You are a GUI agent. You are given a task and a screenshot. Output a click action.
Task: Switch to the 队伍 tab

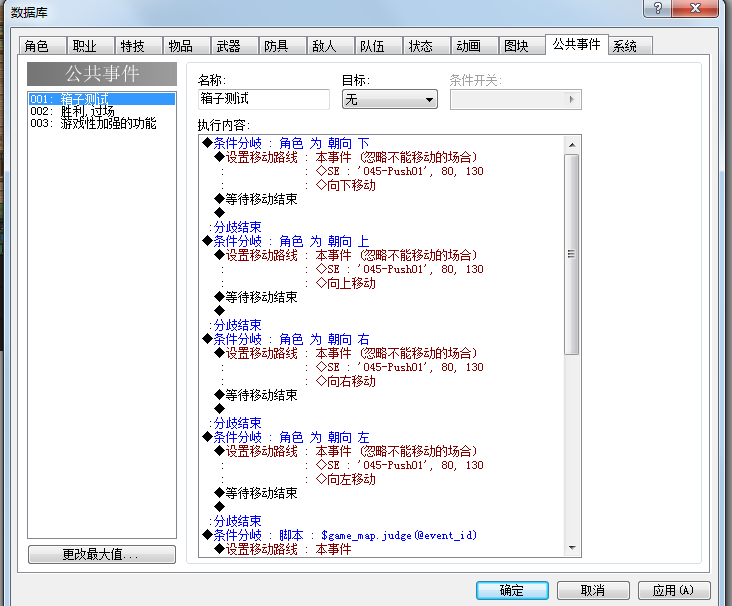pos(379,46)
